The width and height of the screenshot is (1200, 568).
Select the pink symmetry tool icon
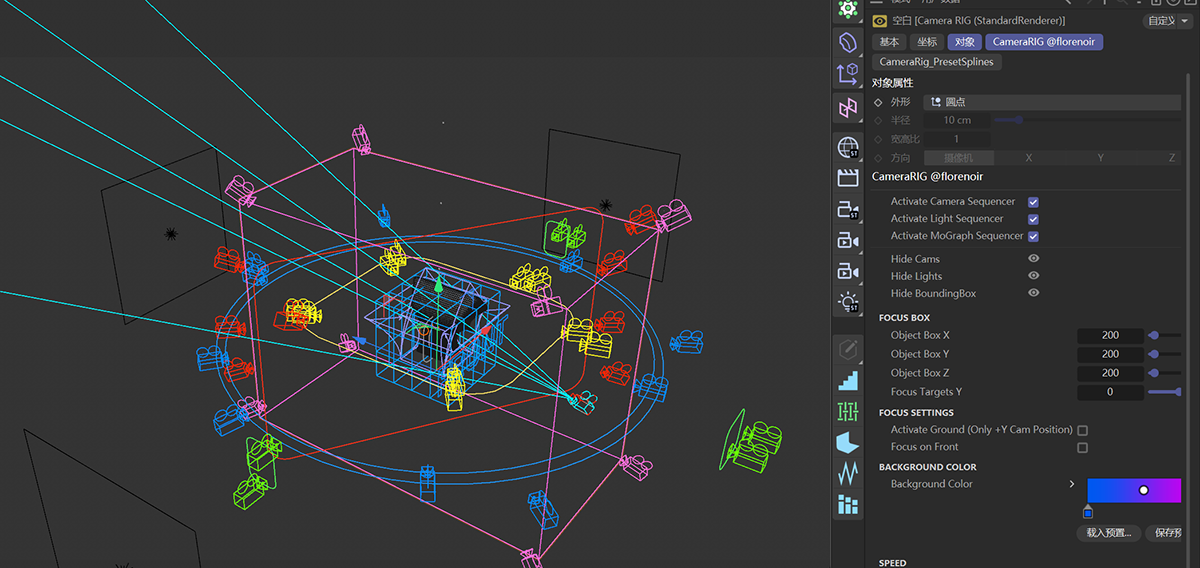click(848, 106)
